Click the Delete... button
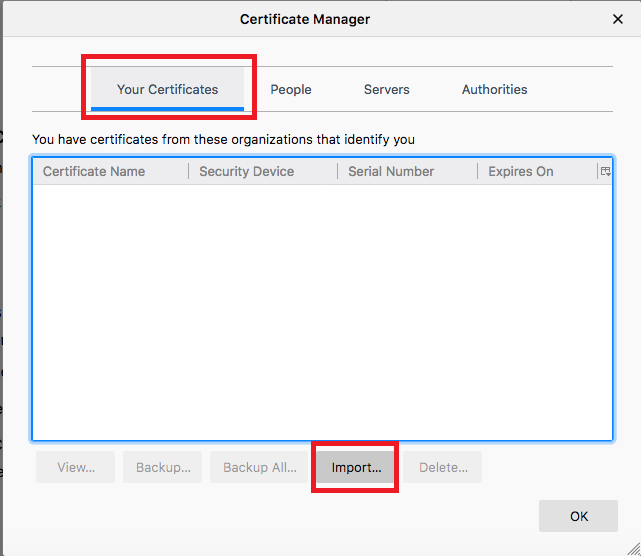 443,467
